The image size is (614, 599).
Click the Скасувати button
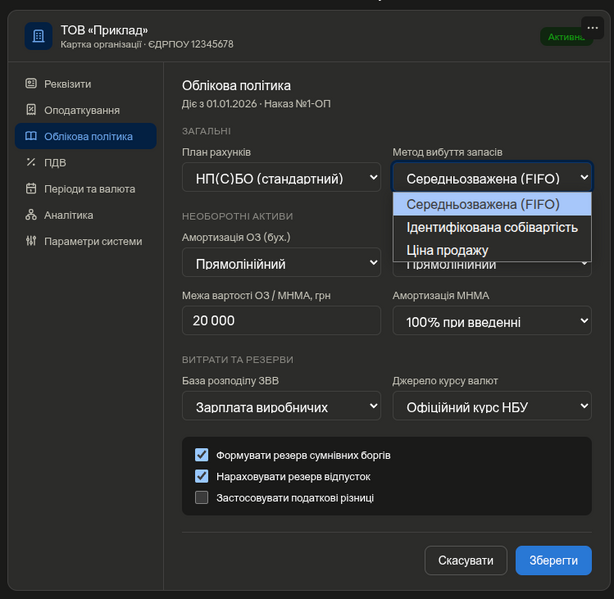click(x=466, y=561)
